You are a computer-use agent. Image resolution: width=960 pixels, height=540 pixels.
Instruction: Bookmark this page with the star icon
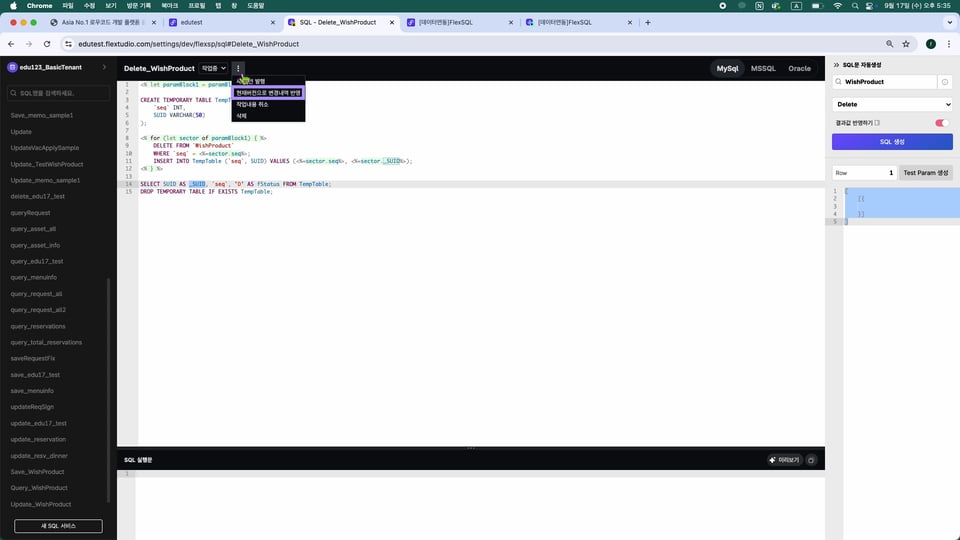[x=906, y=44]
